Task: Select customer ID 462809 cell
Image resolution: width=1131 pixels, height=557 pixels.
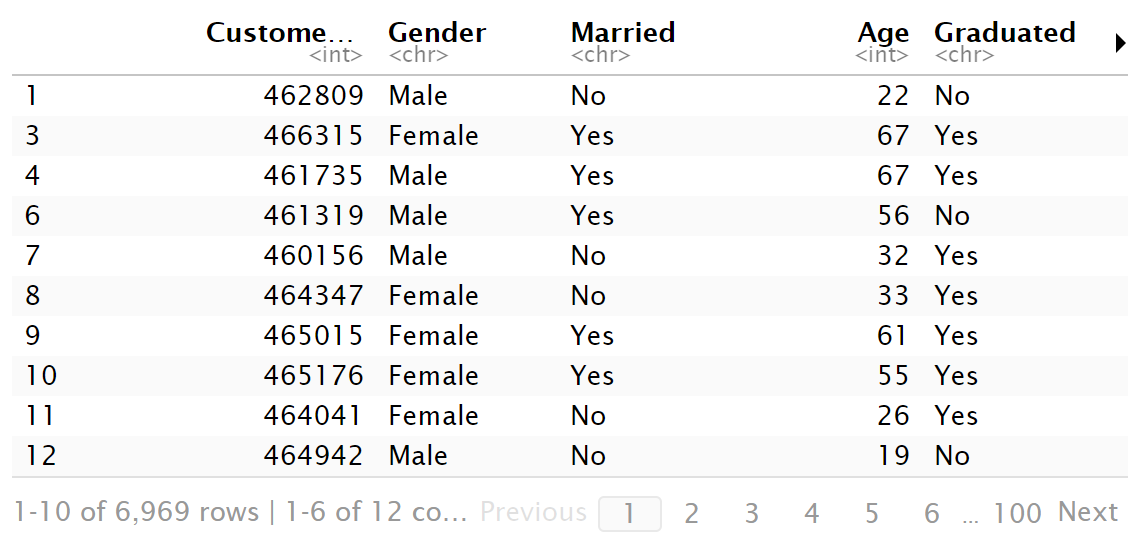Action: coord(314,96)
